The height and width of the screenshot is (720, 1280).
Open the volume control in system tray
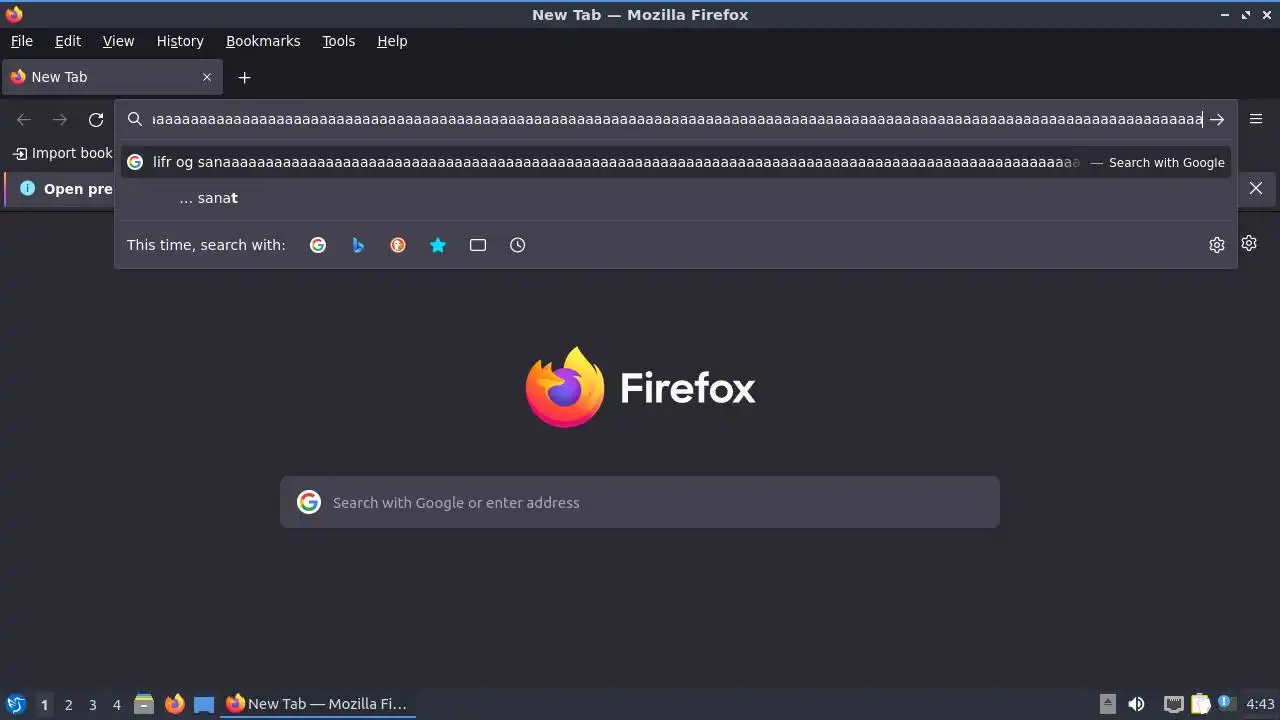click(x=1136, y=704)
